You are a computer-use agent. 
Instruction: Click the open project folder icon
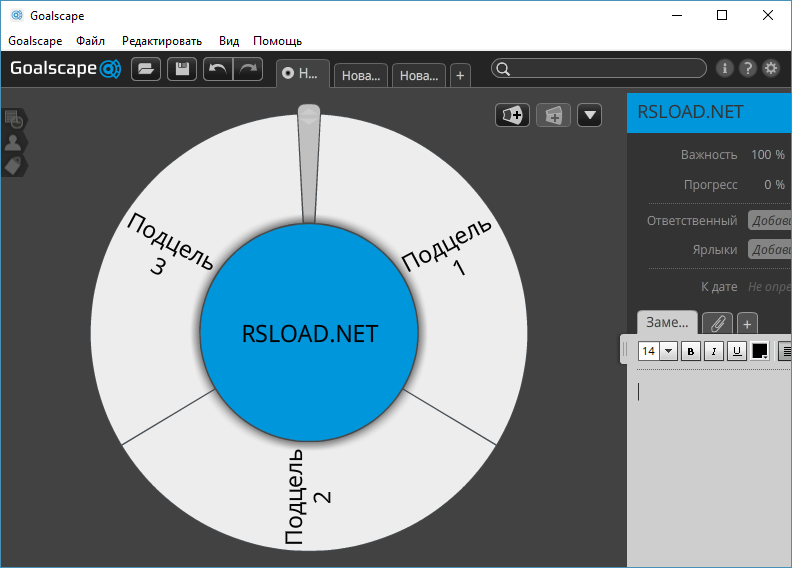click(x=146, y=69)
